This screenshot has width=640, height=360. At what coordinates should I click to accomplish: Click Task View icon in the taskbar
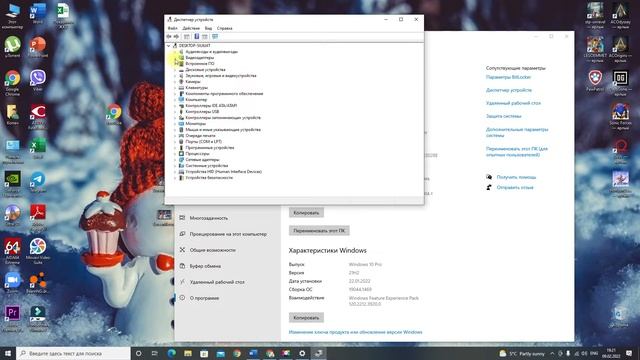pos(155,353)
